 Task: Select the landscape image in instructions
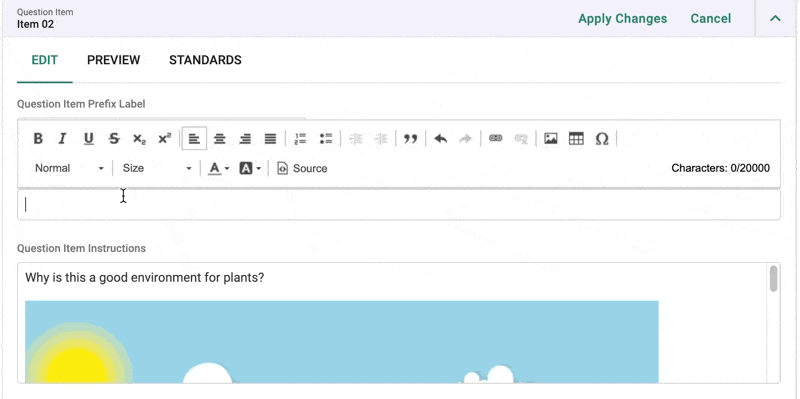pos(342,342)
